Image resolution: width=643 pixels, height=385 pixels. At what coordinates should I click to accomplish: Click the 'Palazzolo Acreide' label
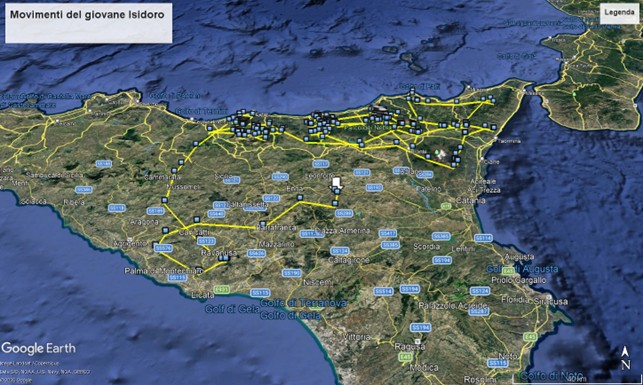(452, 306)
